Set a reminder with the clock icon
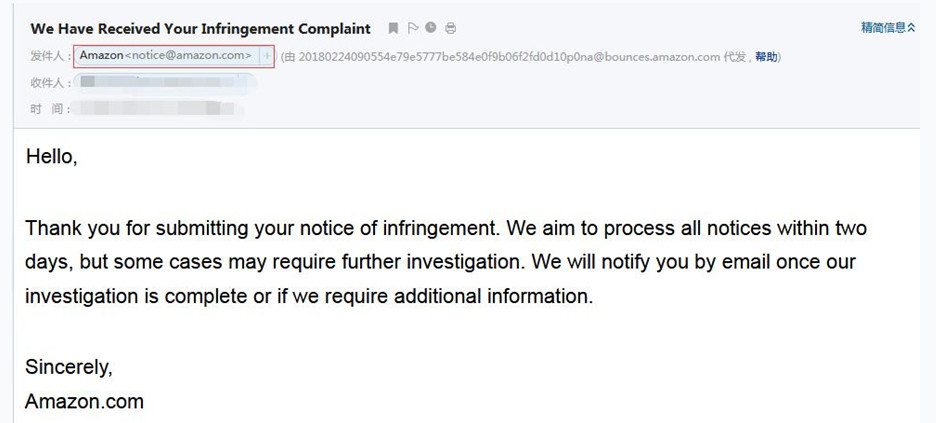Image resolution: width=936 pixels, height=423 pixels. [431, 27]
